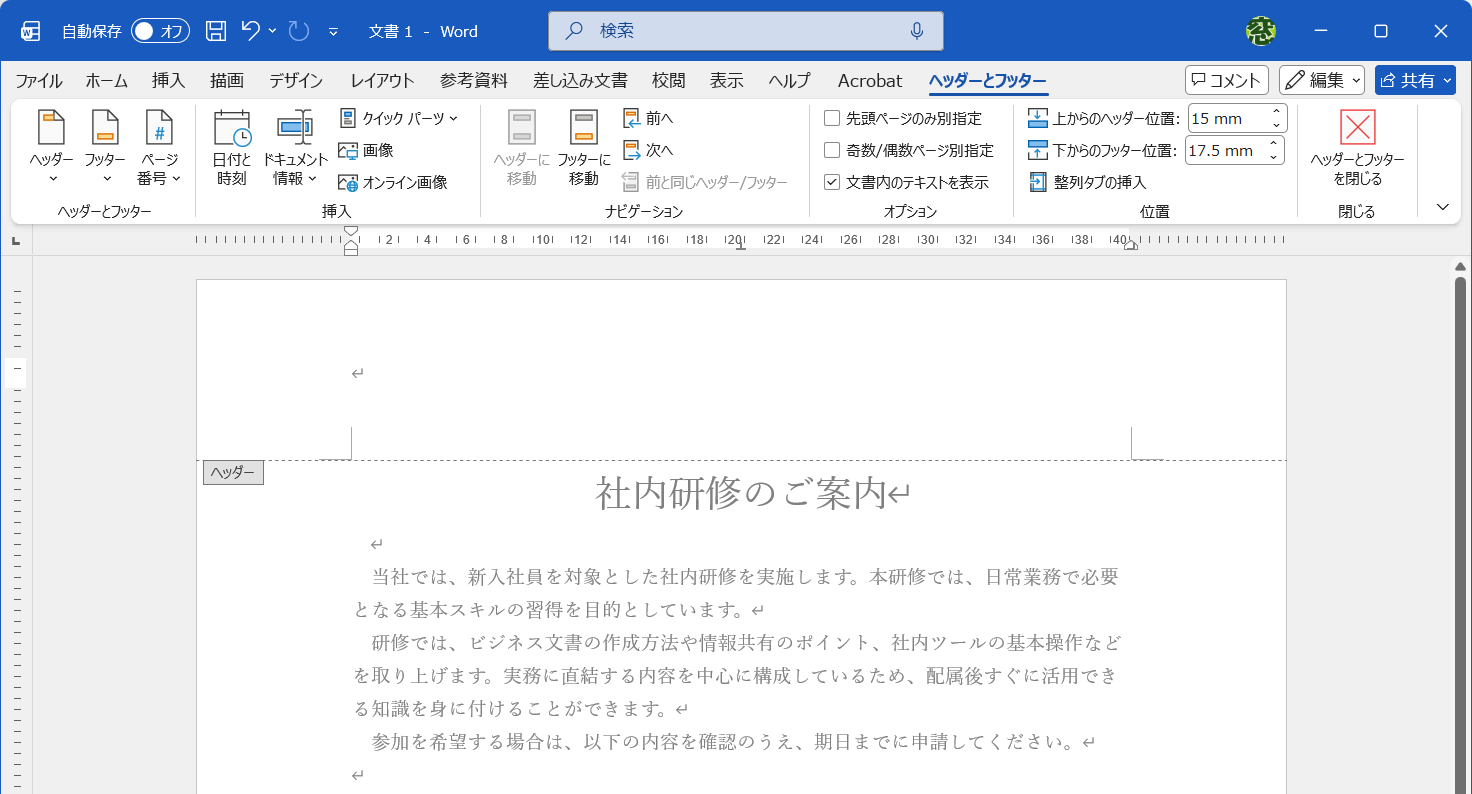1472x794 pixels.
Task: Collapse the ribbon with the chevron
Action: click(1441, 206)
